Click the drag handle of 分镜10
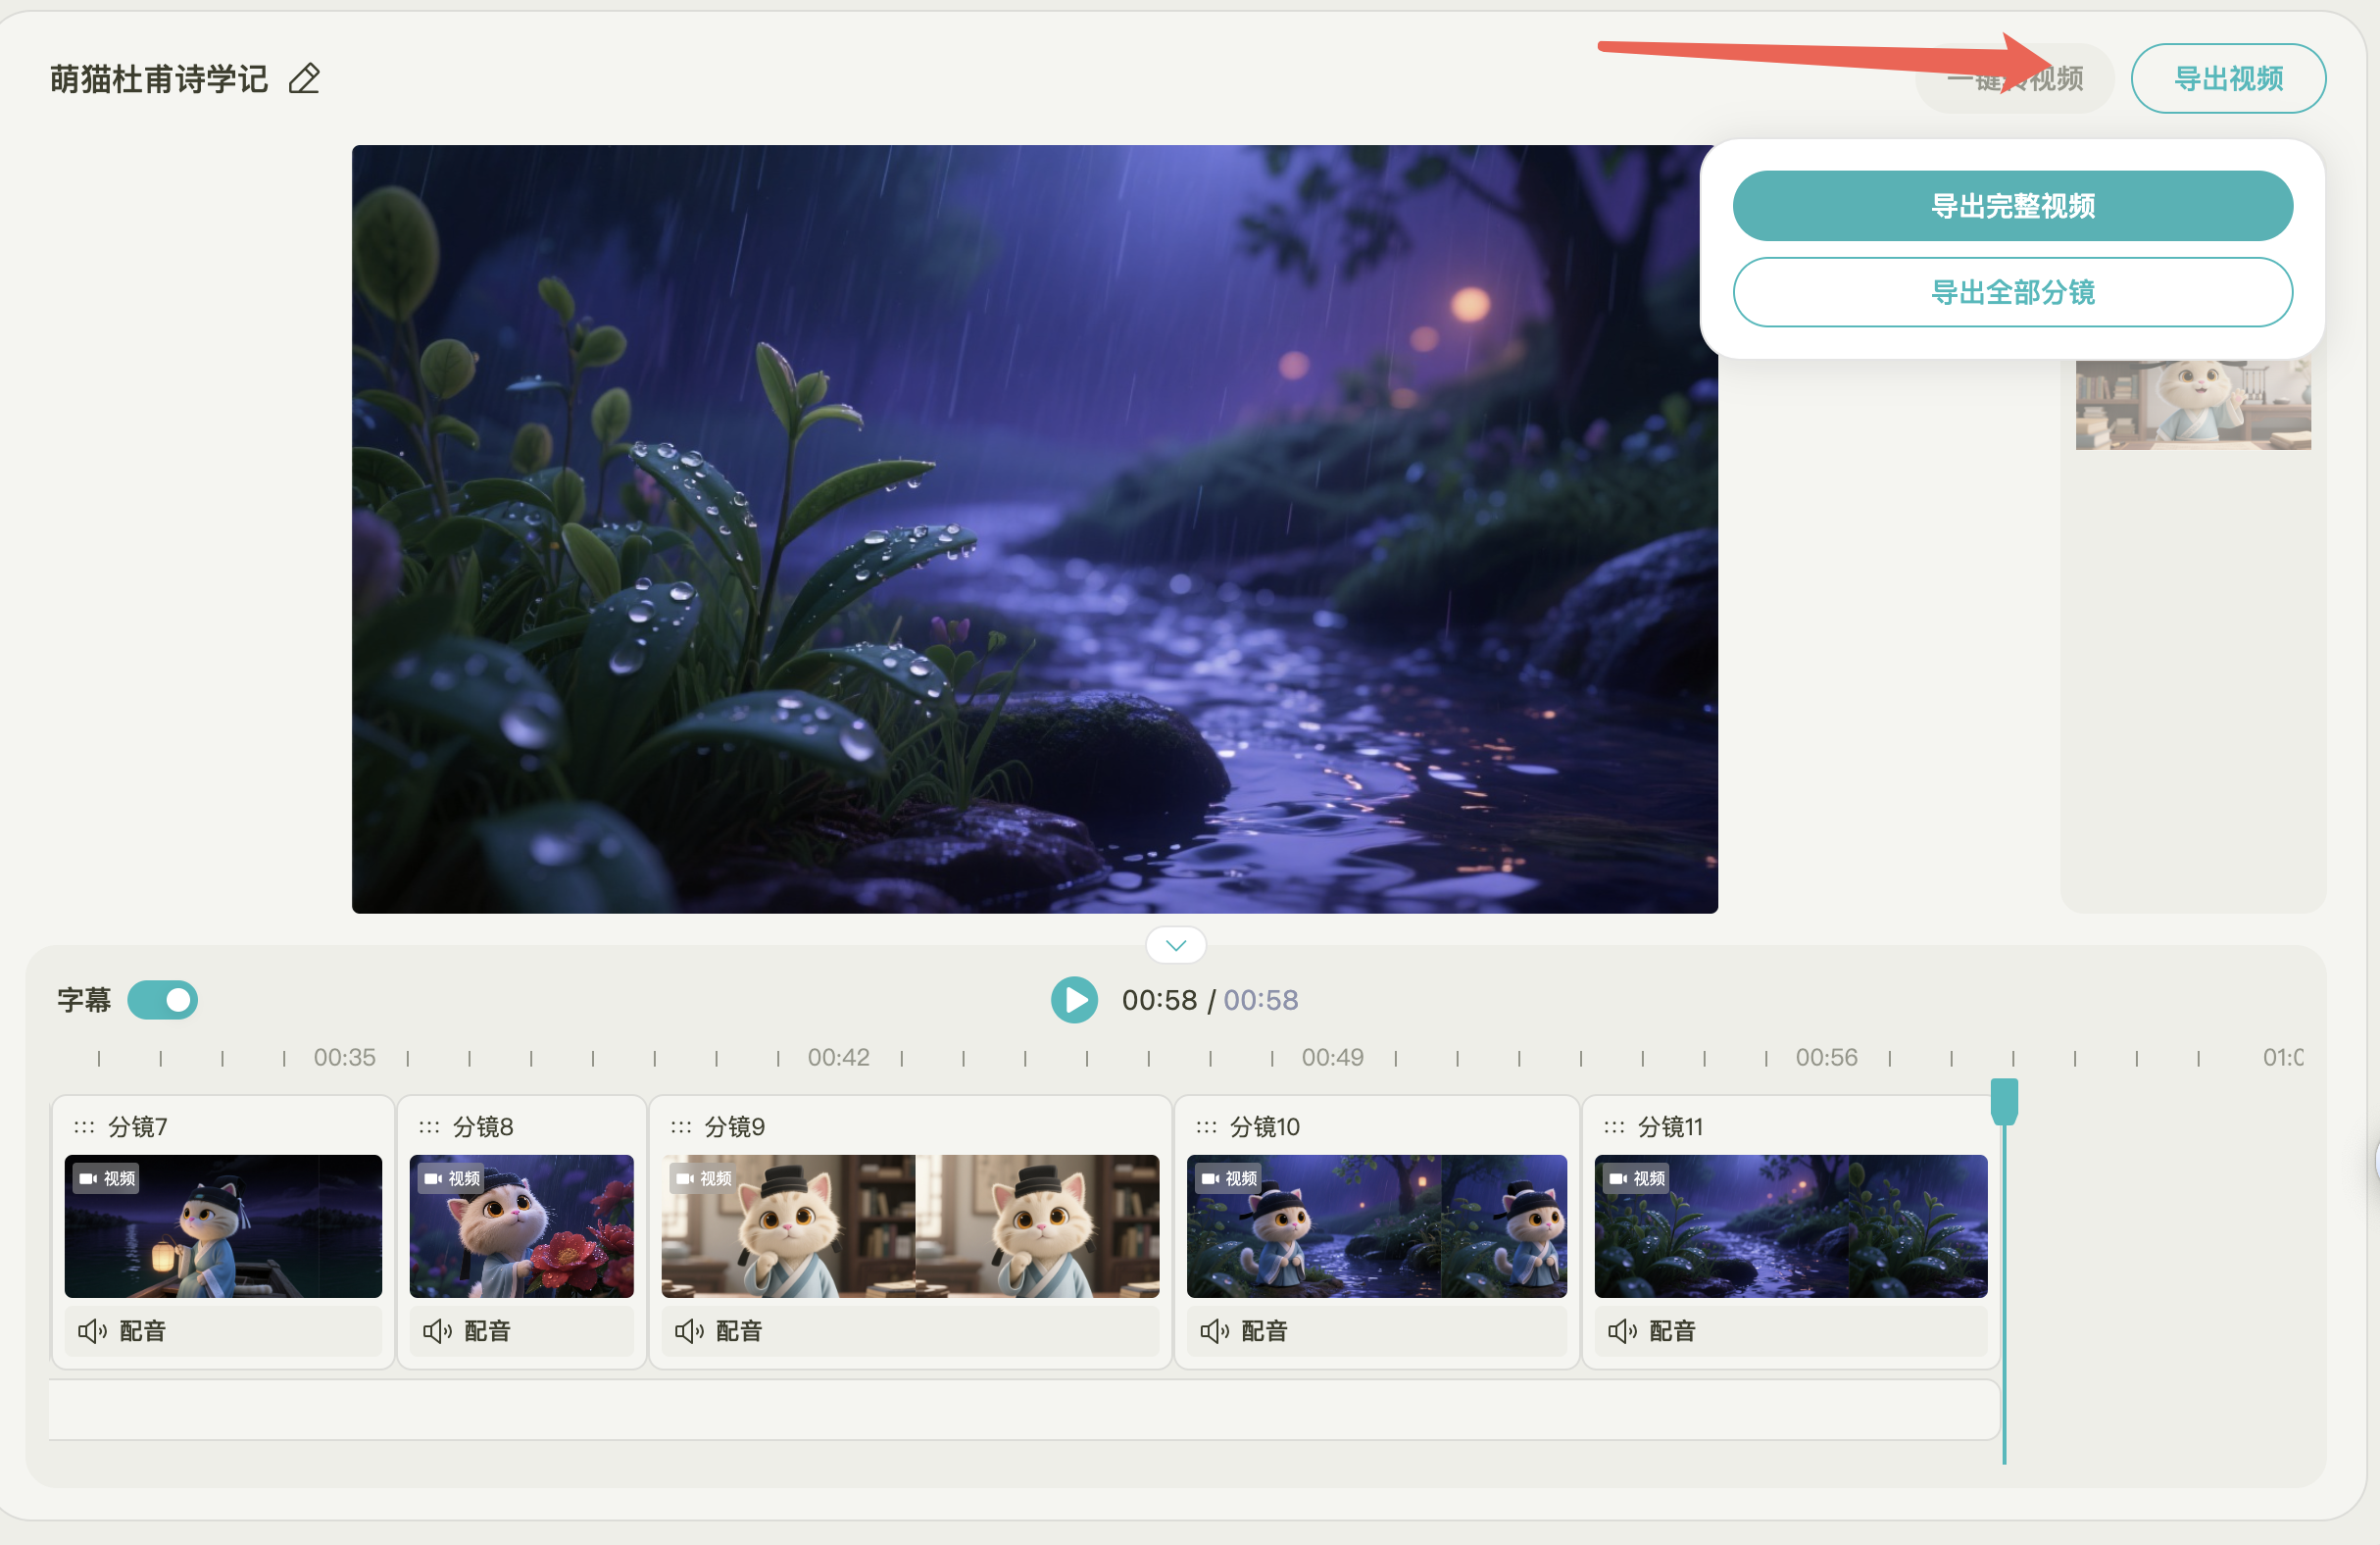Viewport: 2380px width, 1545px height. point(1207,1127)
